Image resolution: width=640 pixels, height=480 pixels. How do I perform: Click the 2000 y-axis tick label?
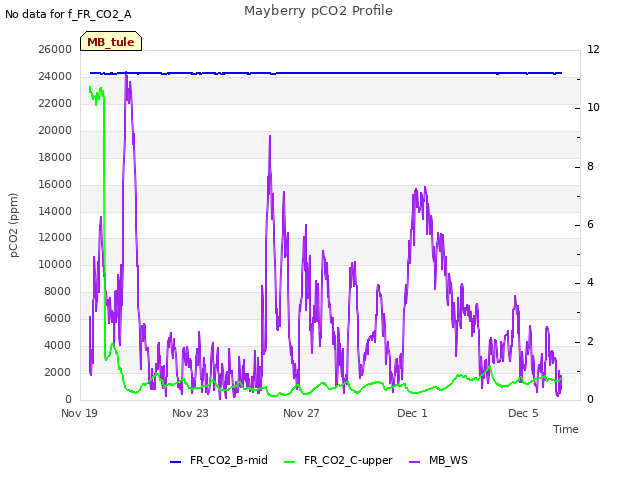coord(58,372)
